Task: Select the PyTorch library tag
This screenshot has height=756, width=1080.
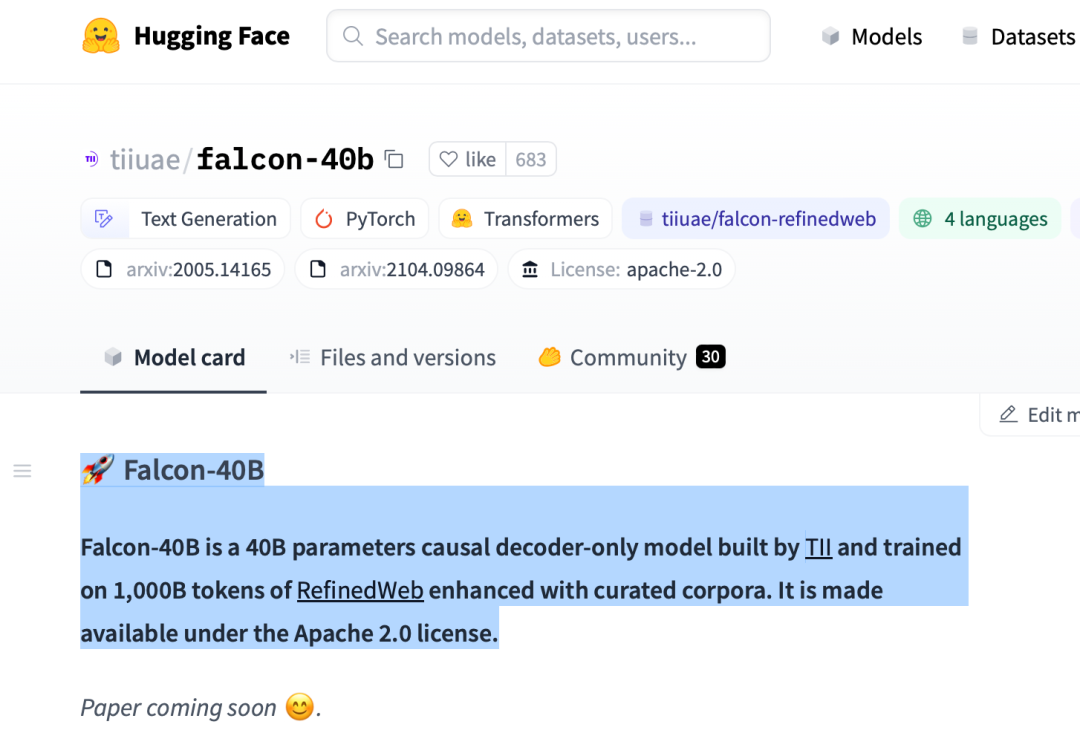Action: 364,219
